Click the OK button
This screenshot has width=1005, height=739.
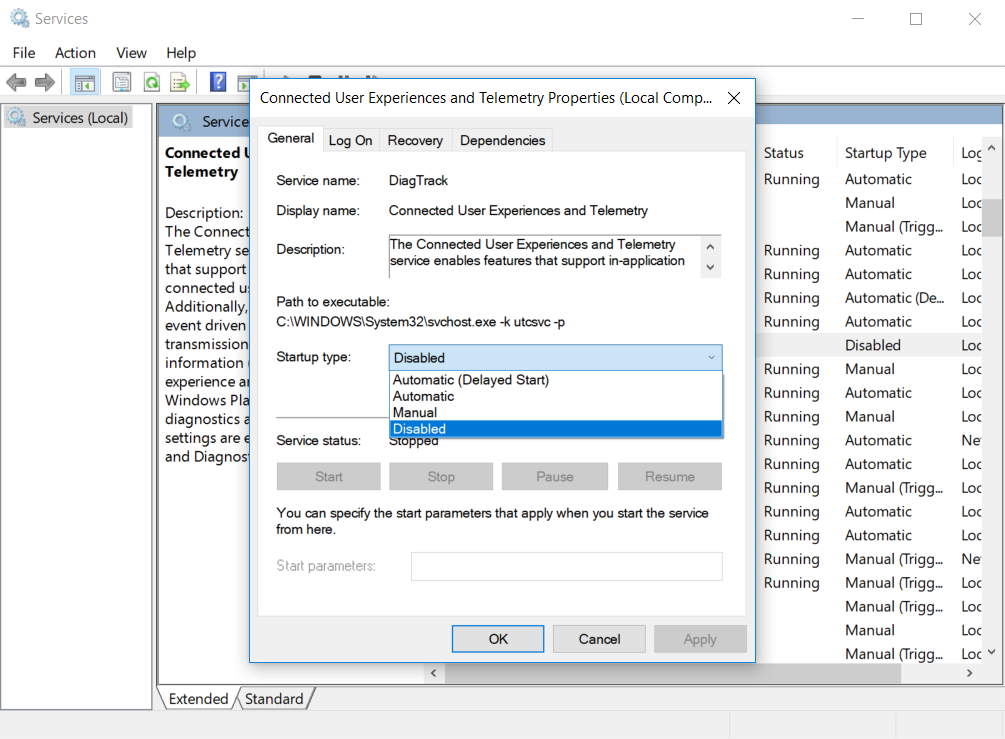coord(498,639)
